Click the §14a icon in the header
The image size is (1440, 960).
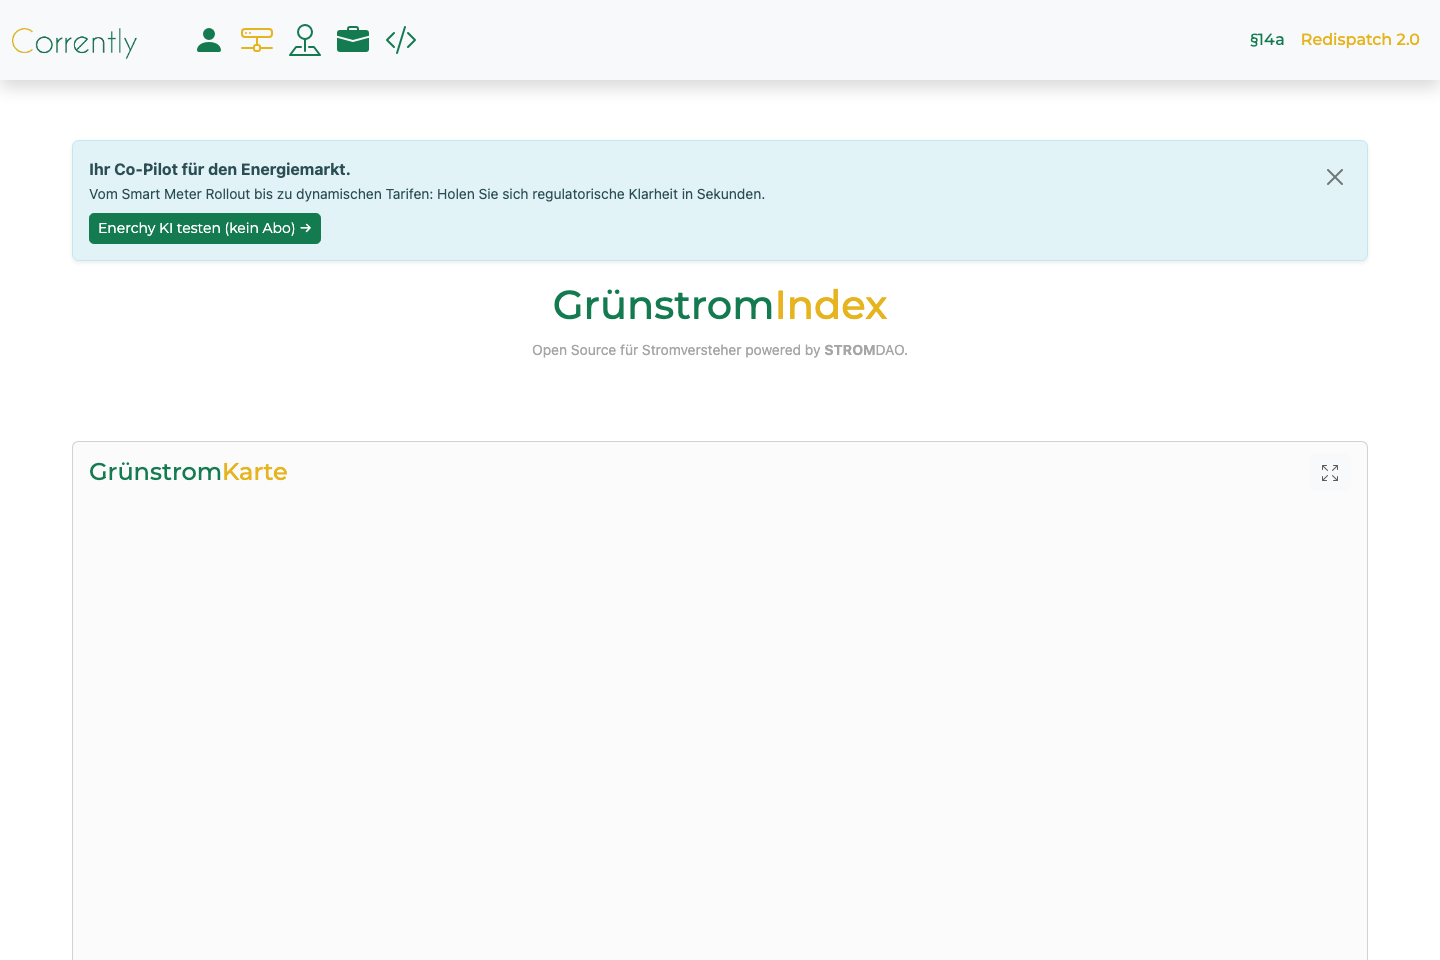coord(1267,40)
